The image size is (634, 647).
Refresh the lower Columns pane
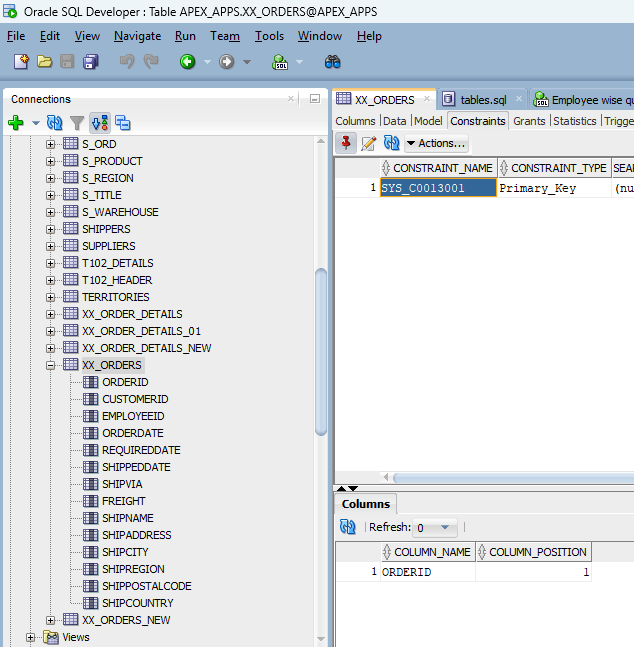[348, 527]
